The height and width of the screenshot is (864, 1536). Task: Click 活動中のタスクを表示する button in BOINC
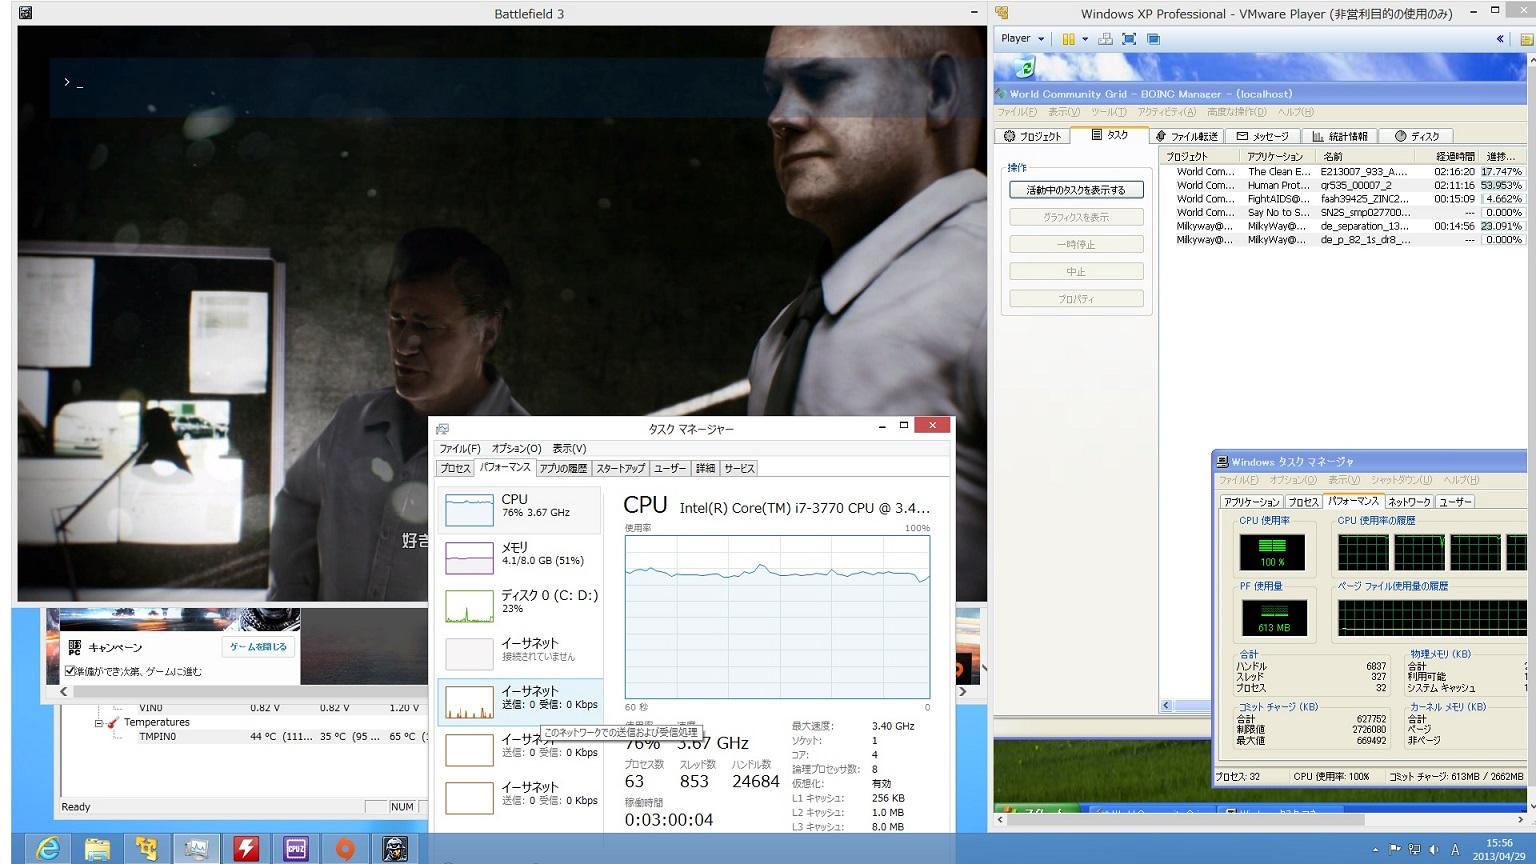coord(1076,190)
